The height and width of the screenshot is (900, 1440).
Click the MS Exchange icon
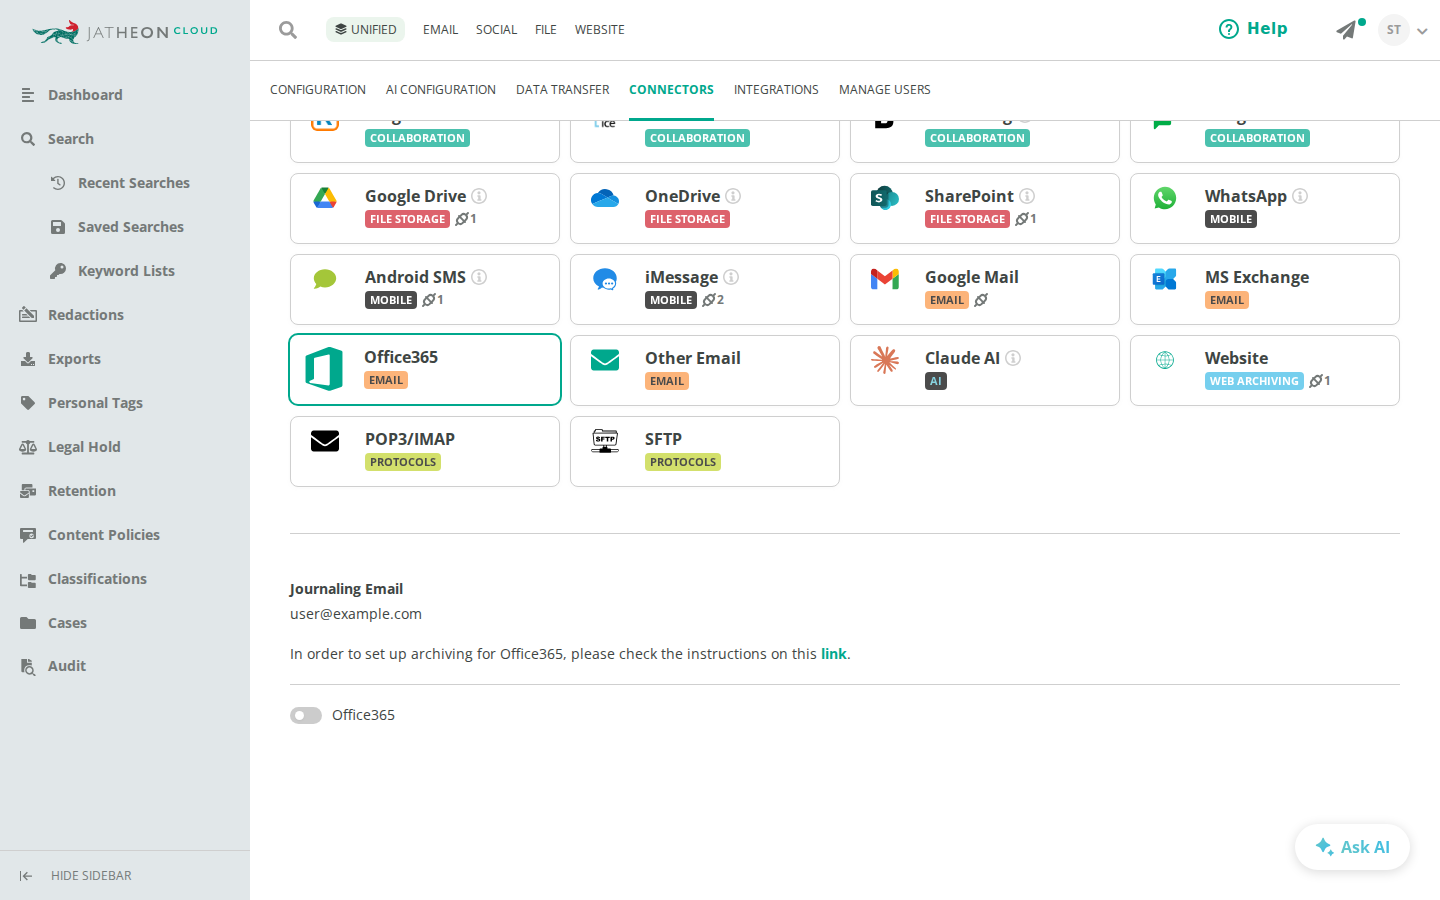click(1165, 279)
